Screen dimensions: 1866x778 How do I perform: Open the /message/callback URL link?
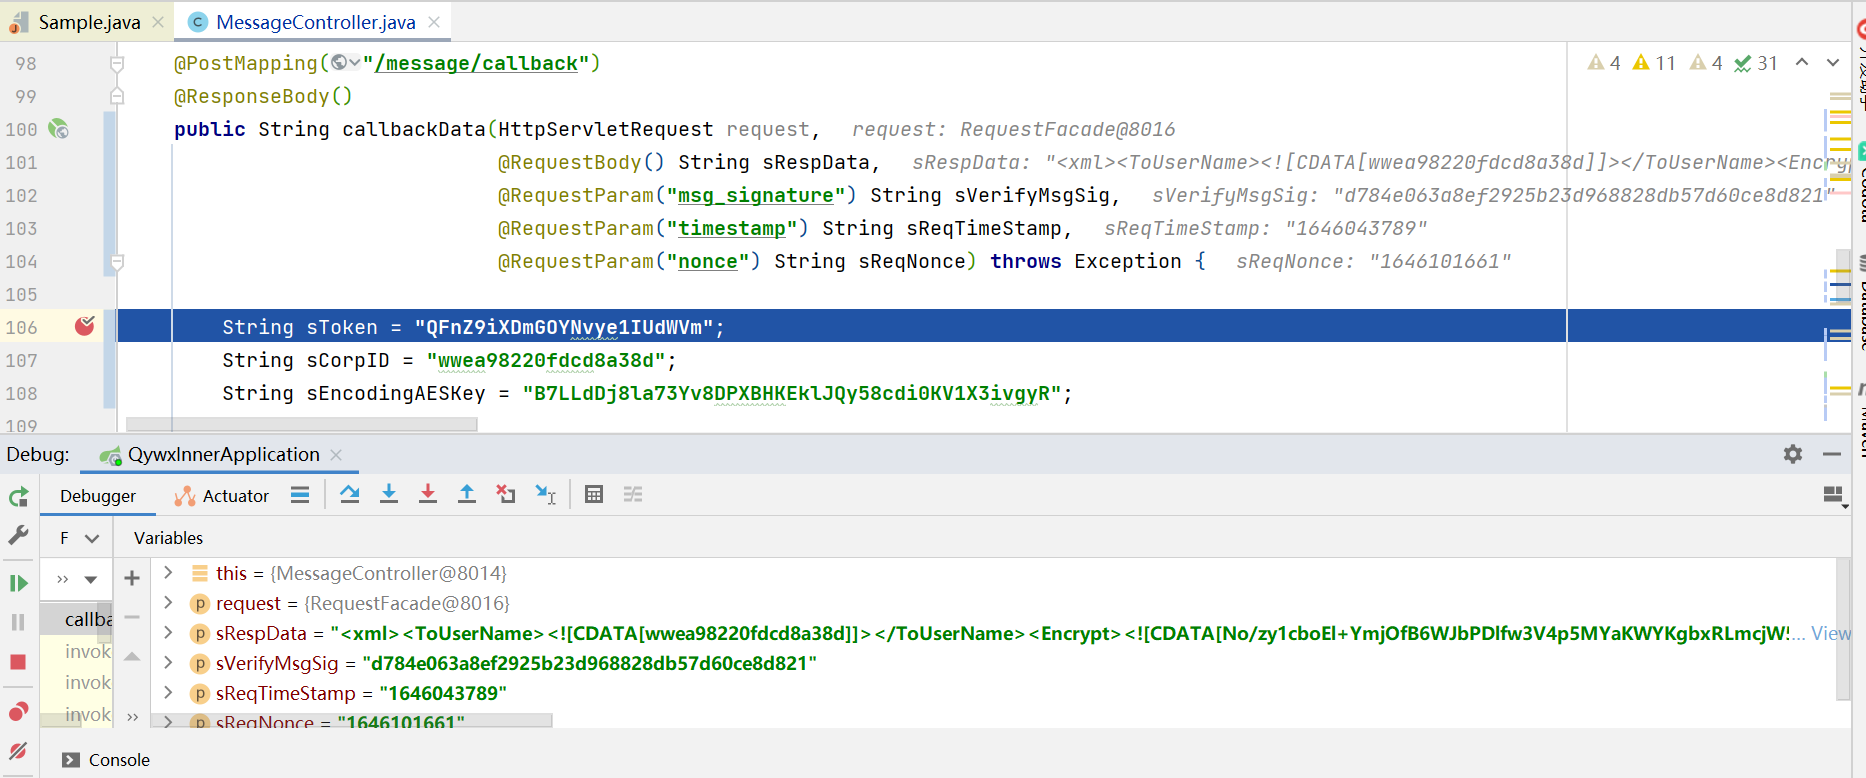(476, 63)
